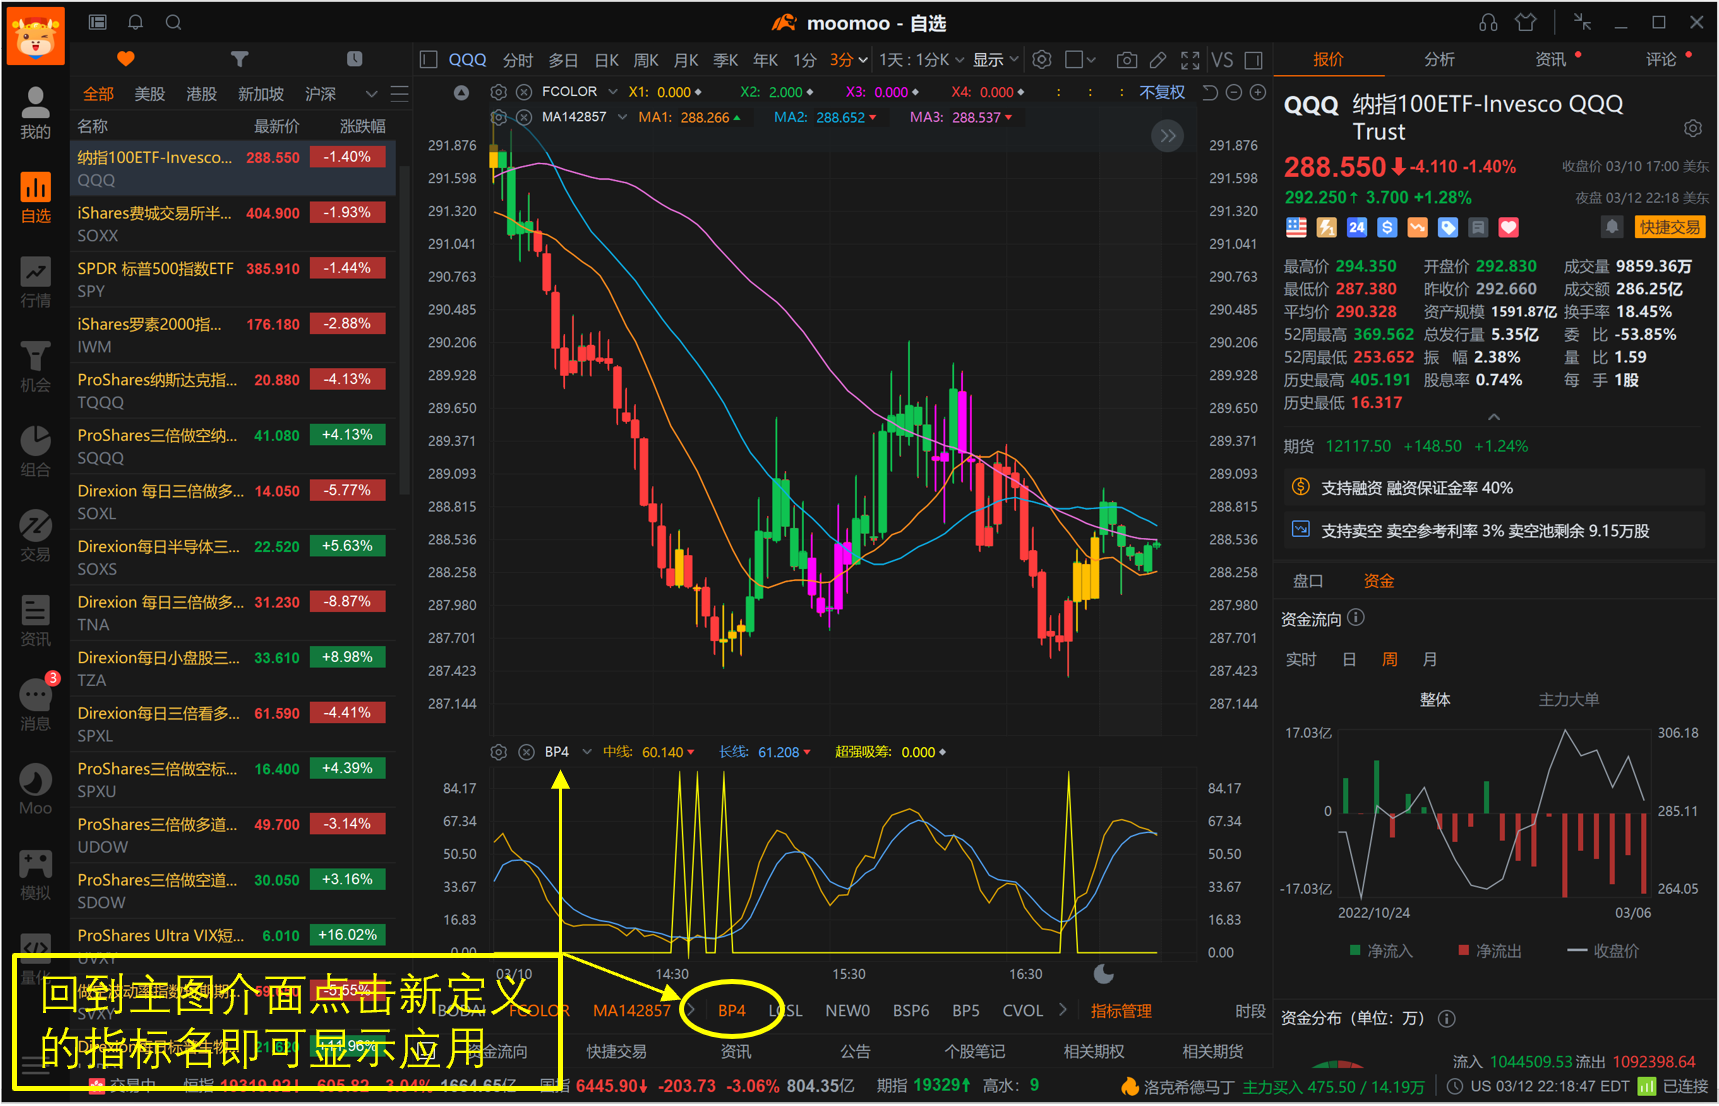Click the price alert bell icon
Viewport: 1719px width, 1106px height.
[1611, 227]
